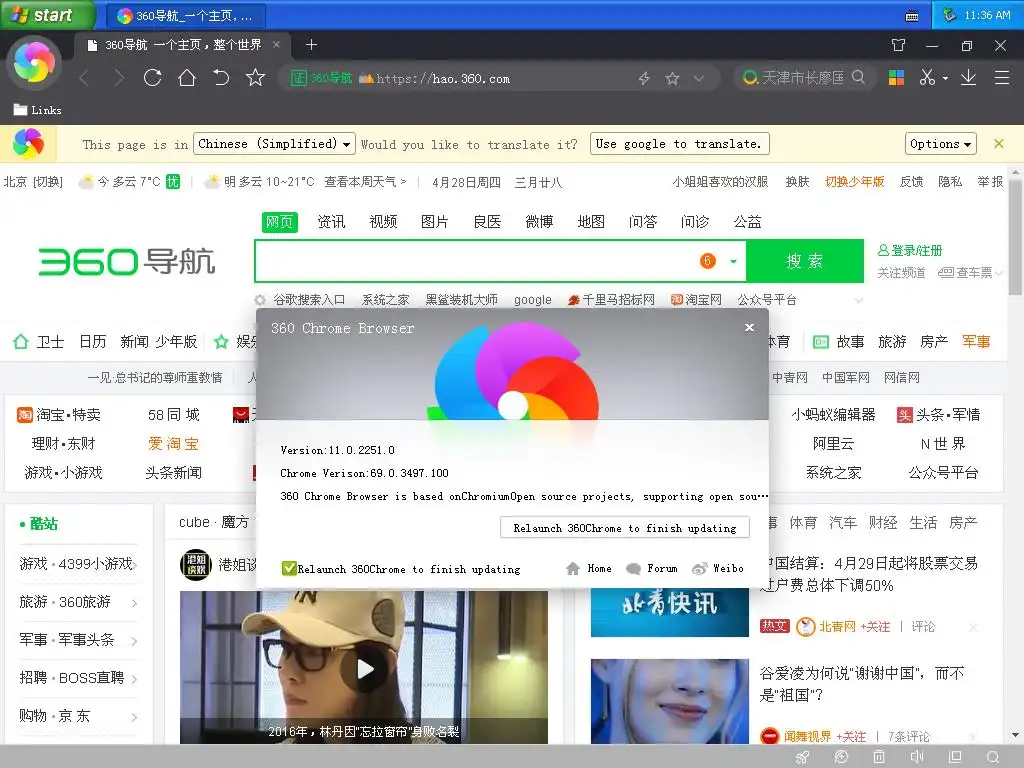1024x768 pixels.
Task: Open the 淘宝·特卖 site link
Action: (x=59, y=415)
